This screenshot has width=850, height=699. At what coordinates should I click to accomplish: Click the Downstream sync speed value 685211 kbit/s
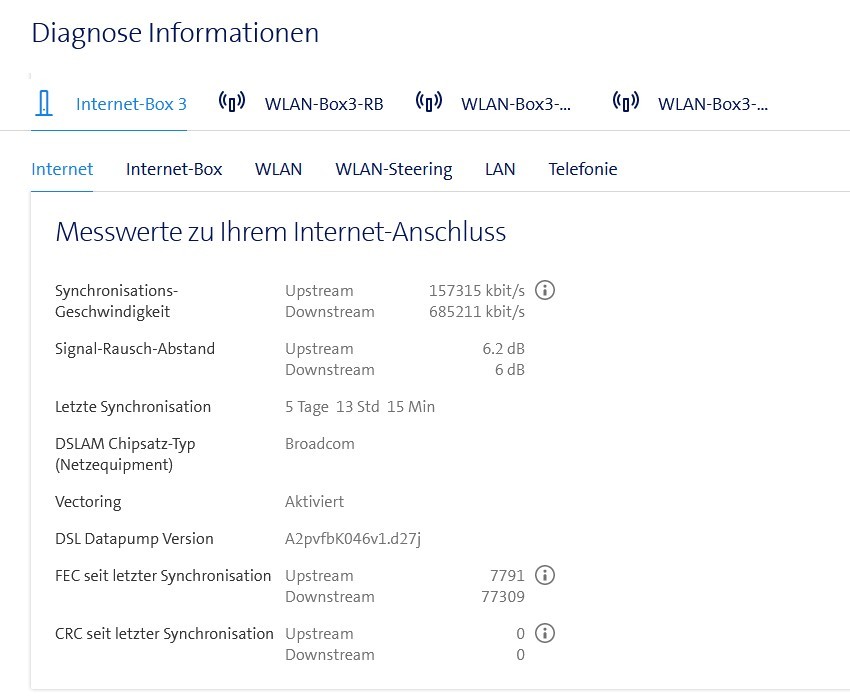click(x=476, y=312)
